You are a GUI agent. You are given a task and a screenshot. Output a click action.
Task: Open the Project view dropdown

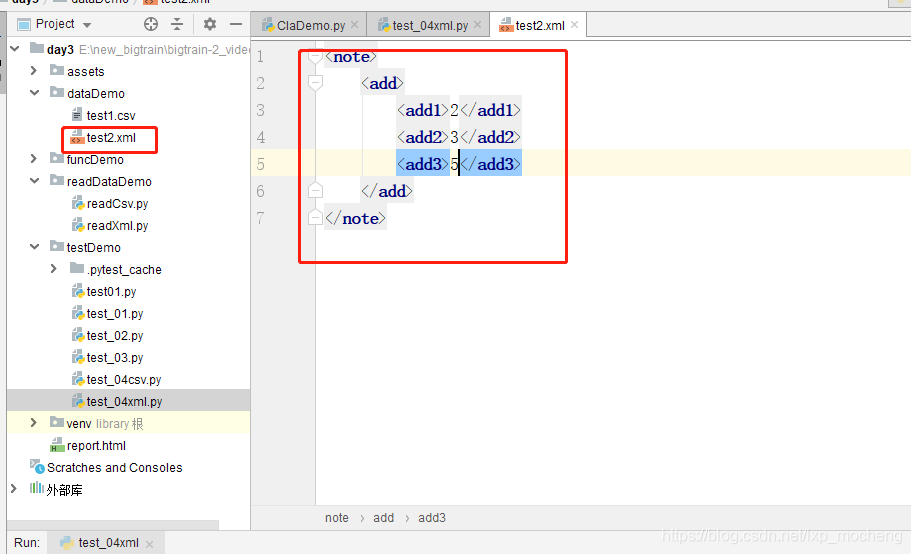click(x=86, y=24)
